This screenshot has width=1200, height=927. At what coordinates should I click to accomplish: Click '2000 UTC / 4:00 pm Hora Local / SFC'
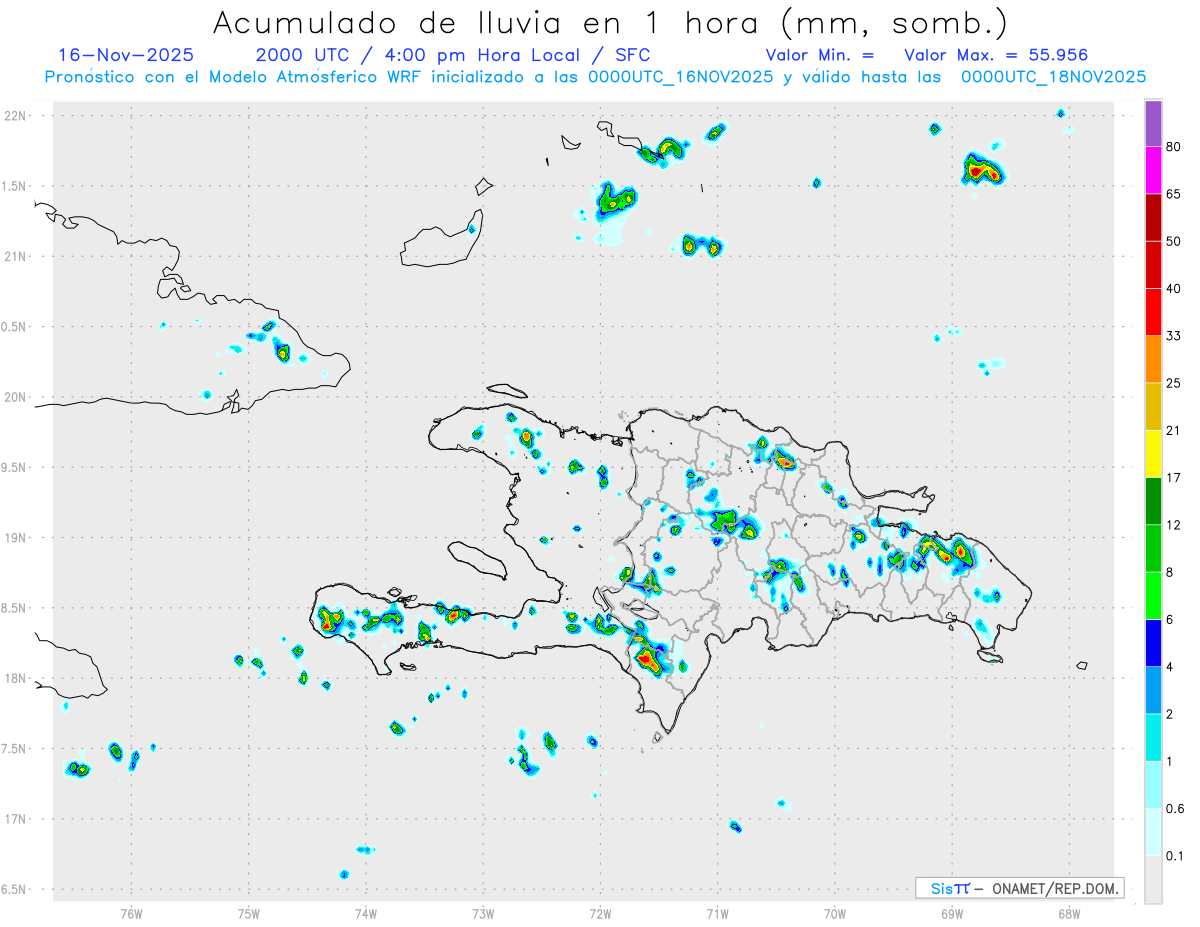point(453,55)
